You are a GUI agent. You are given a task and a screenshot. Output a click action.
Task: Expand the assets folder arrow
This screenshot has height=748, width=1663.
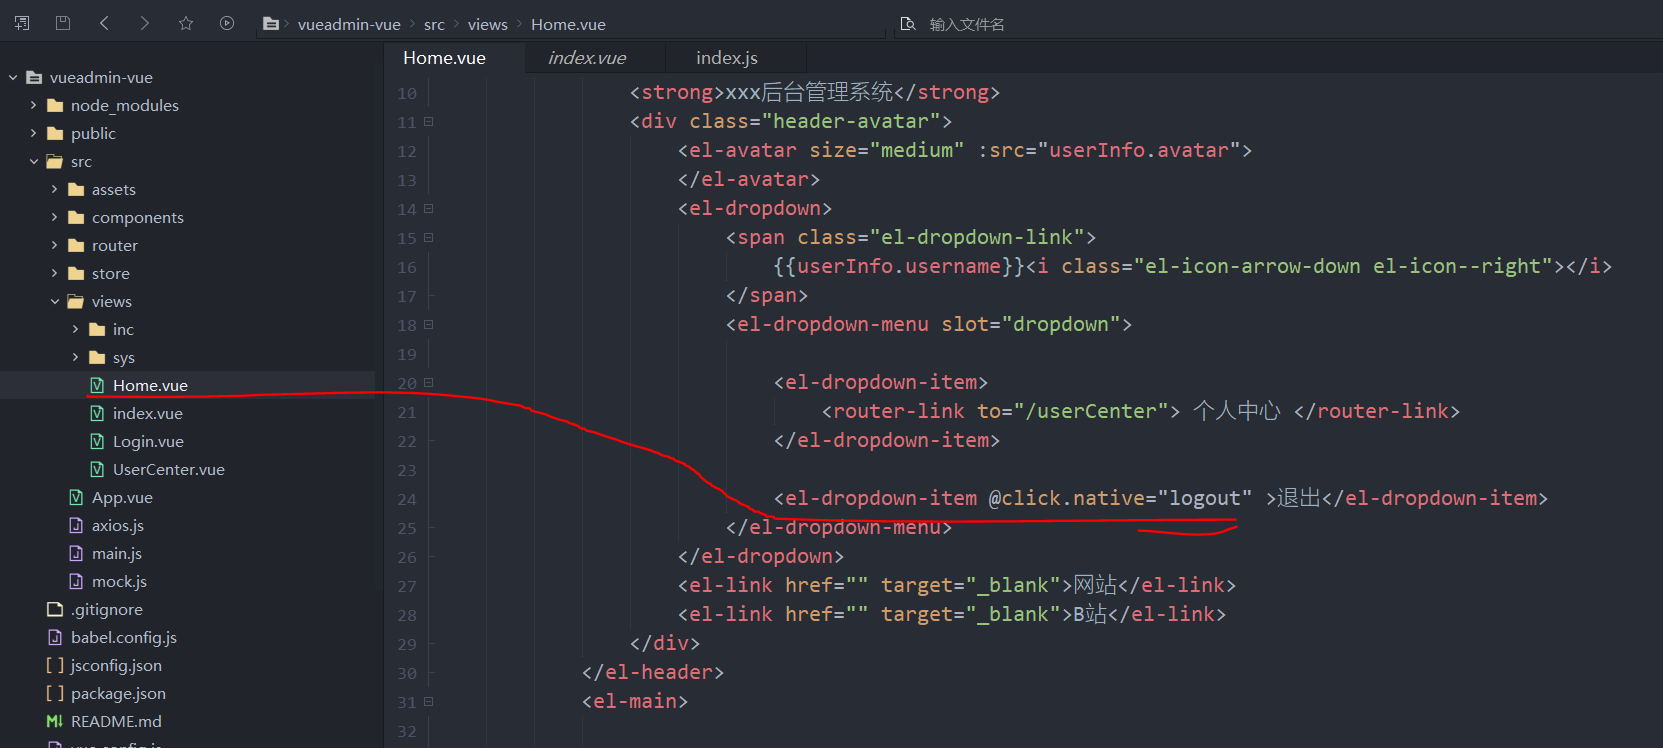55,189
